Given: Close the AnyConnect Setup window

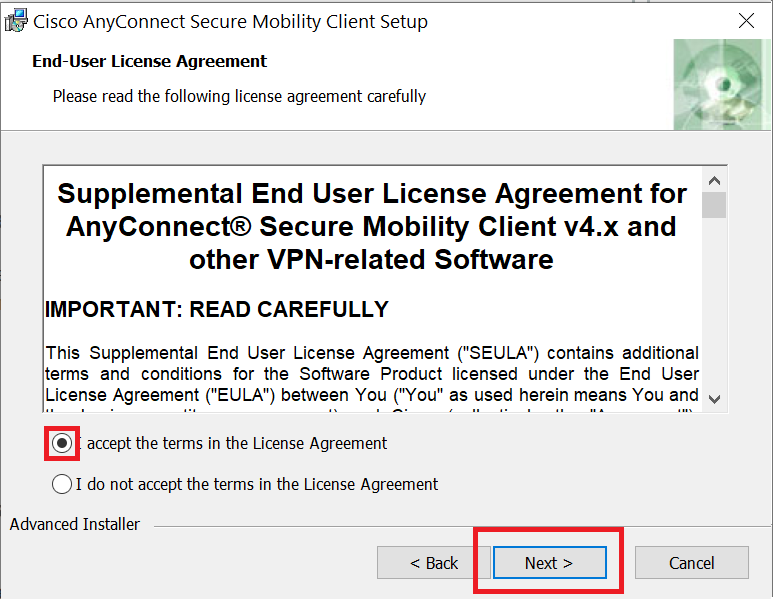Looking at the screenshot, I should (745, 21).
